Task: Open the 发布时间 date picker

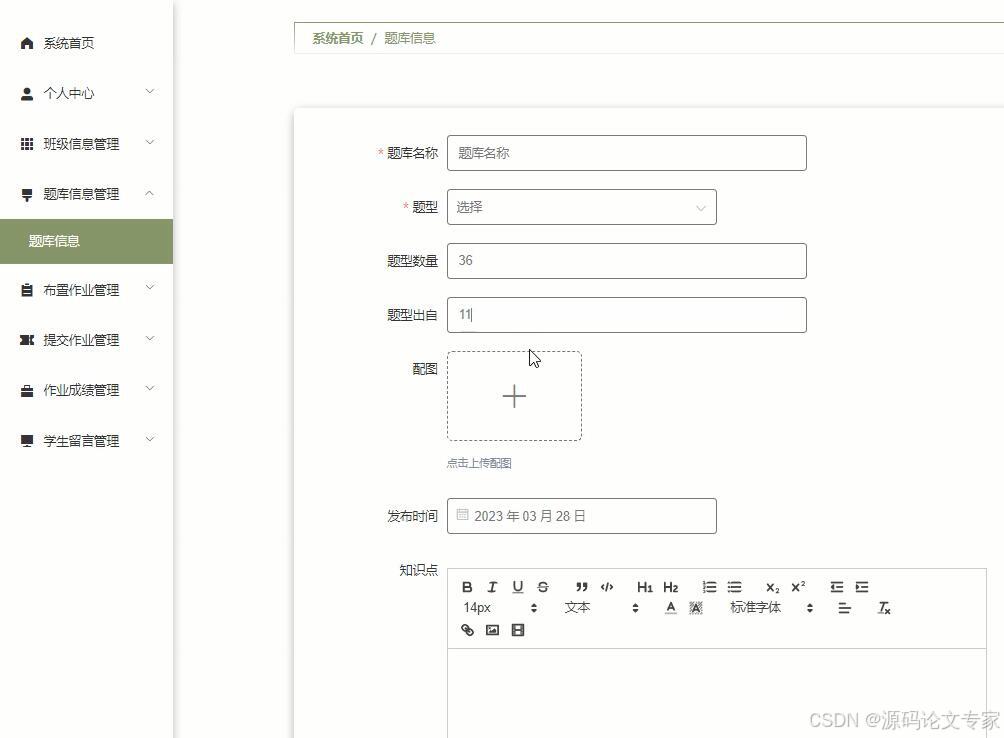Action: (x=581, y=516)
